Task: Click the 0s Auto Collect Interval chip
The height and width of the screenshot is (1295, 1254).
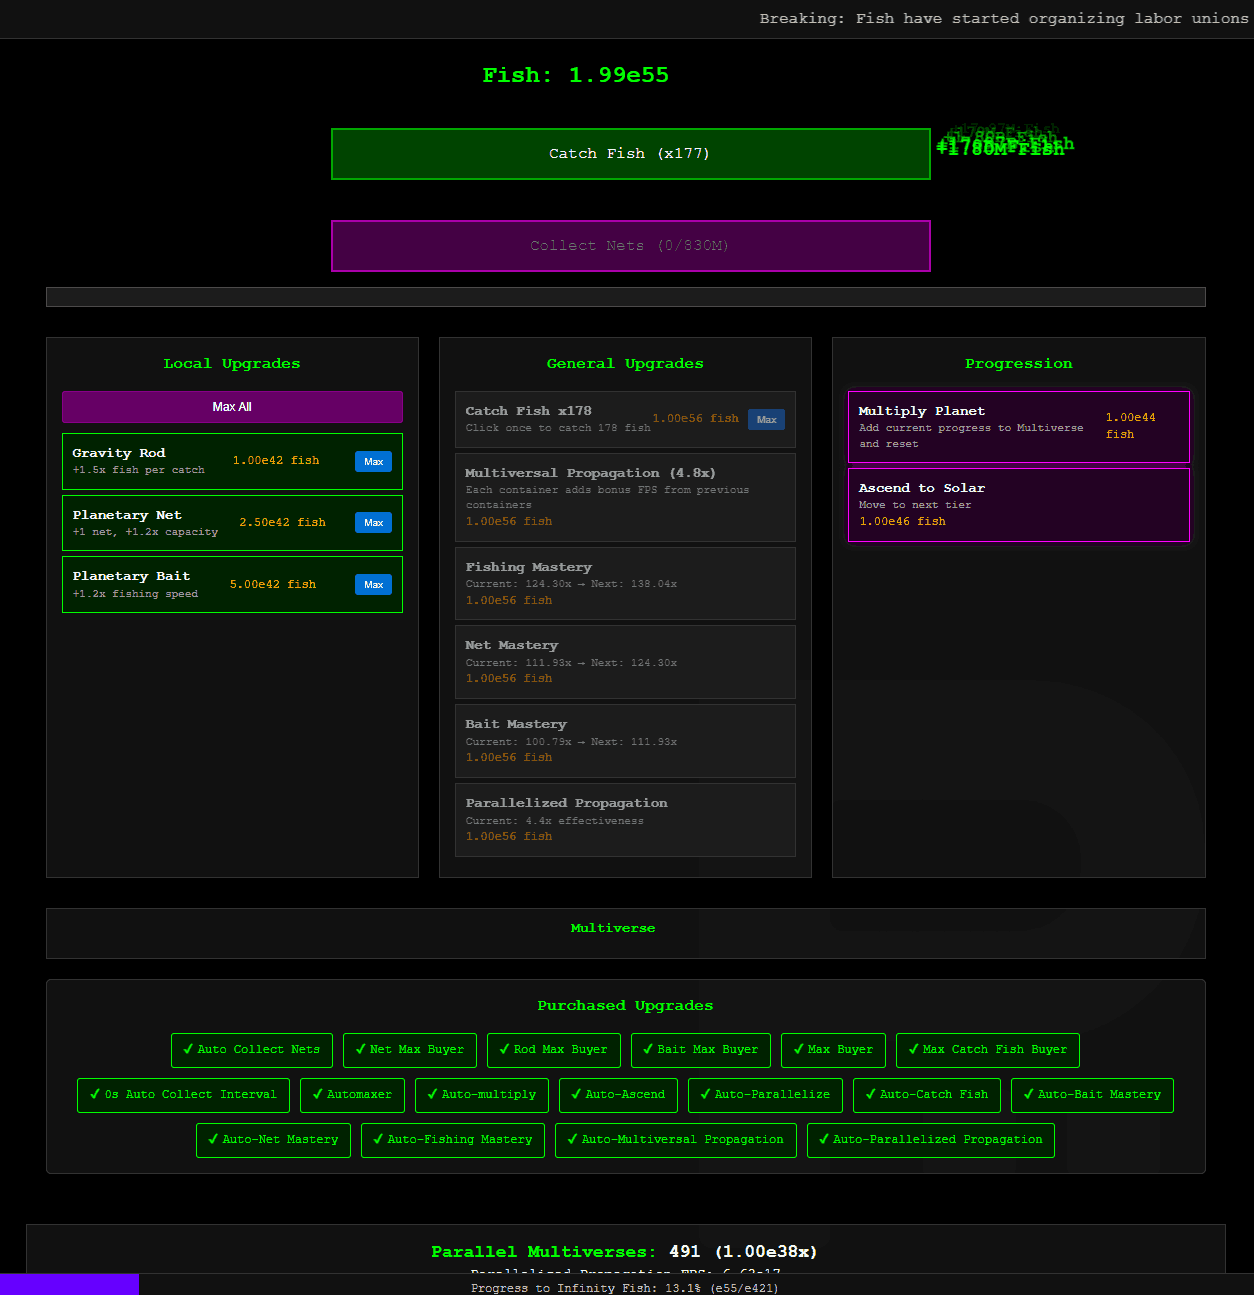Action: pyautogui.click(x=184, y=1095)
